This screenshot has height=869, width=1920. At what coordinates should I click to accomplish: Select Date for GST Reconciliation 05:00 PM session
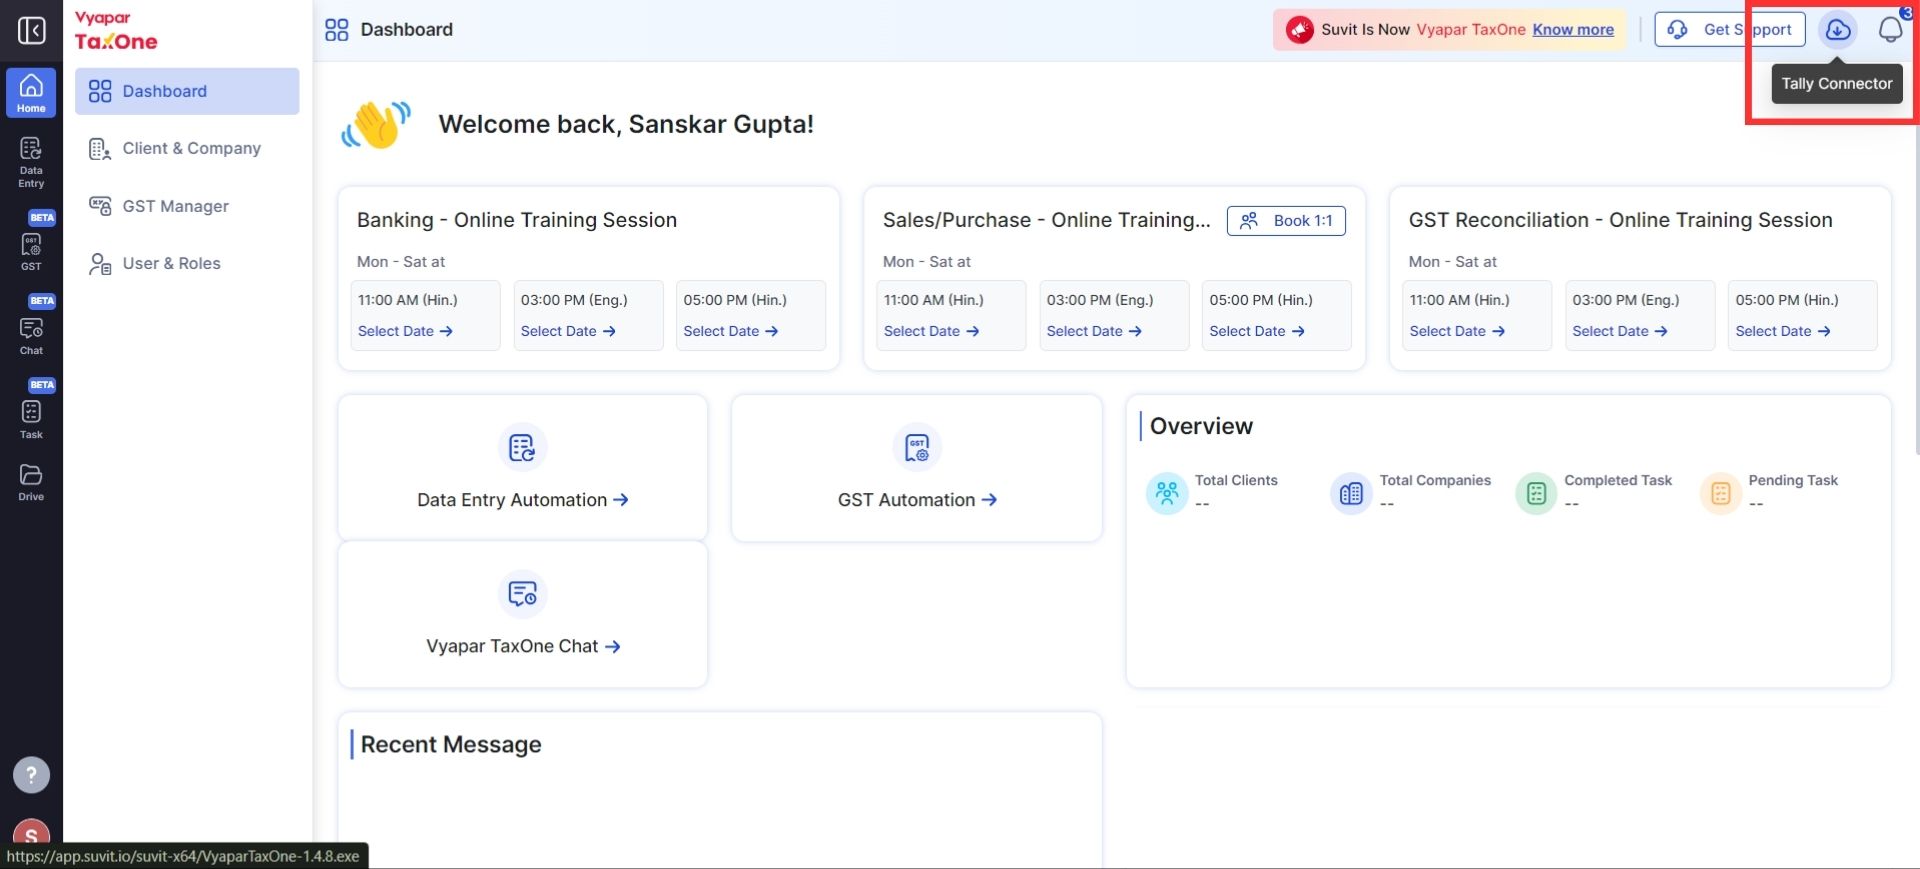[x=1783, y=331]
